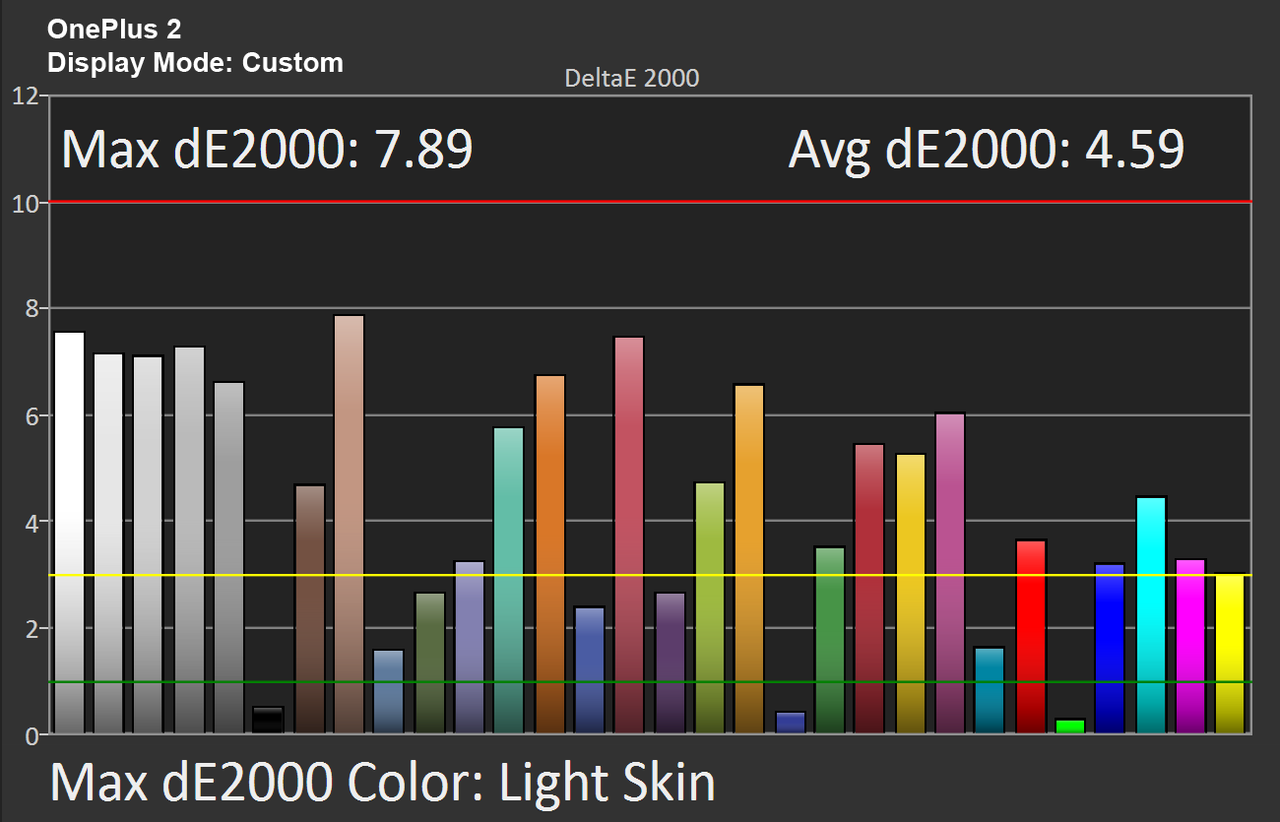Select the saturated pure red bar

click(x=1031, y=637)
